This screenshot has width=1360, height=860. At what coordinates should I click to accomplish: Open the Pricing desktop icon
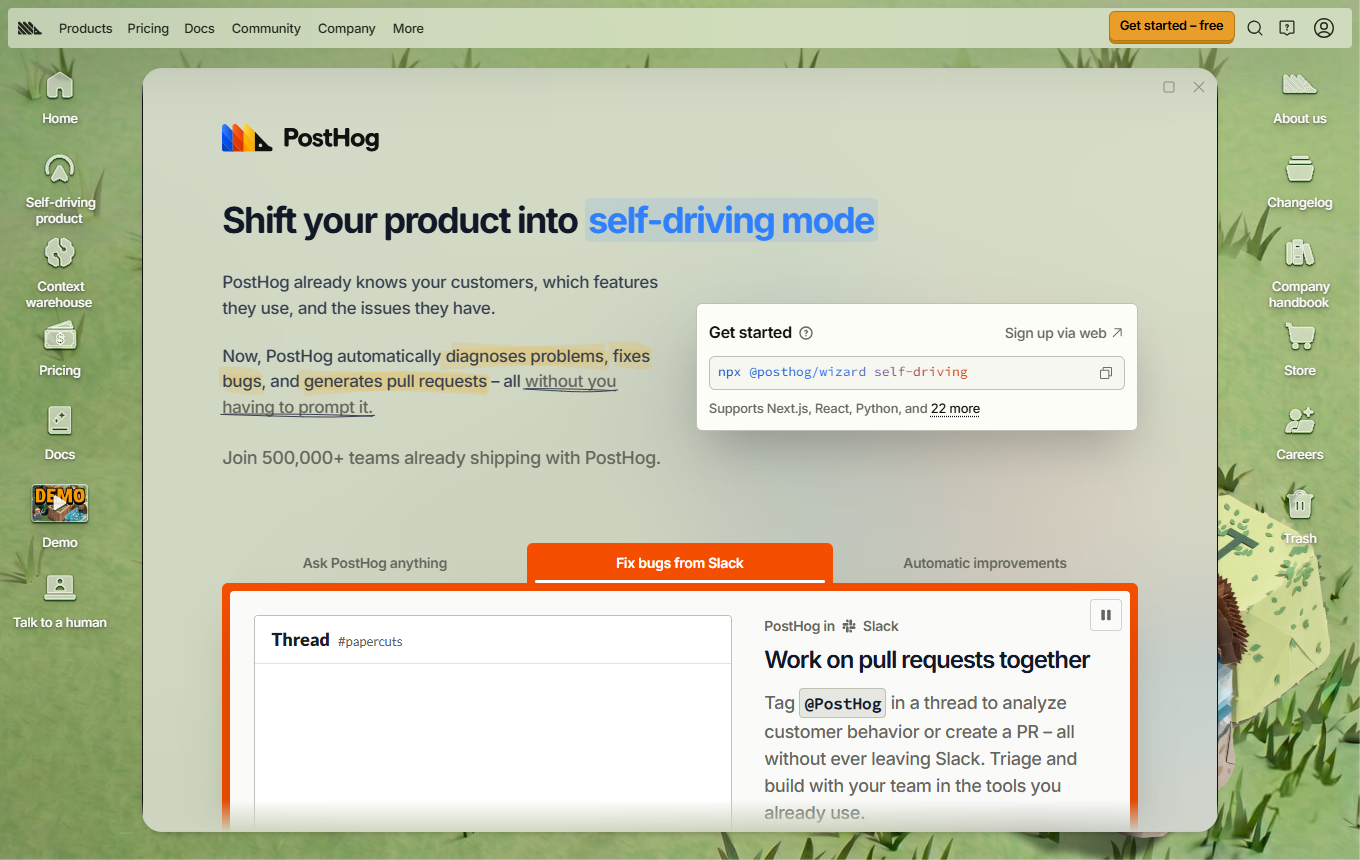pos(60,349)
